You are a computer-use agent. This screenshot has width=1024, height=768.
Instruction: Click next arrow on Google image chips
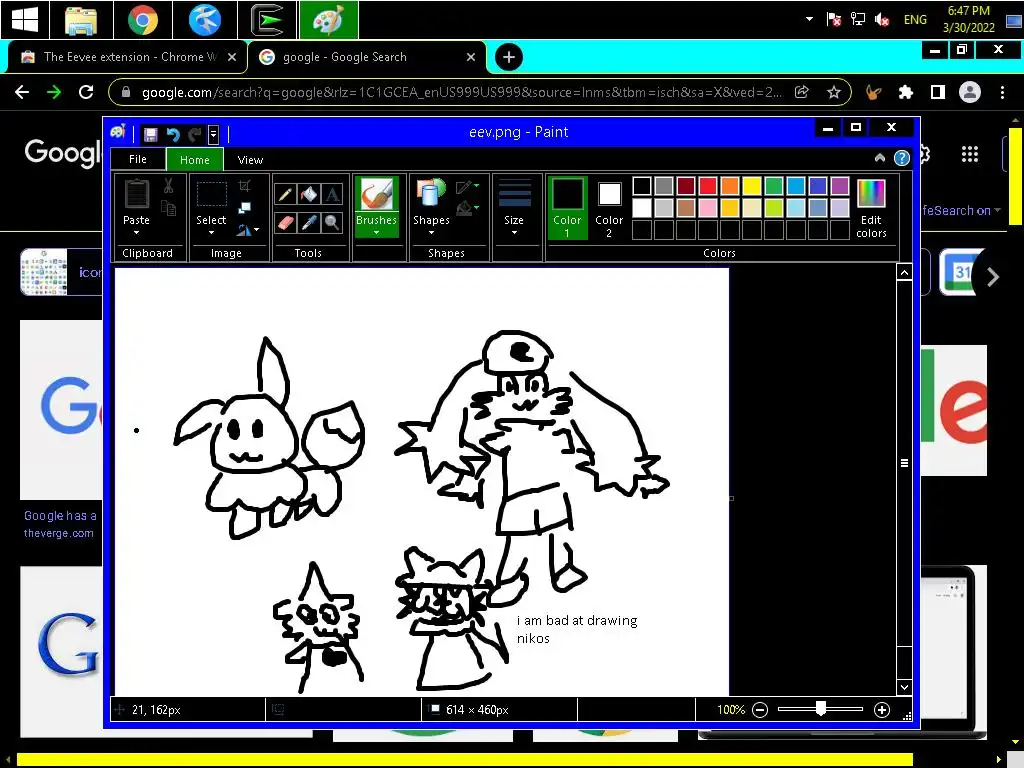pyautogui.click(x=993, y=277)
